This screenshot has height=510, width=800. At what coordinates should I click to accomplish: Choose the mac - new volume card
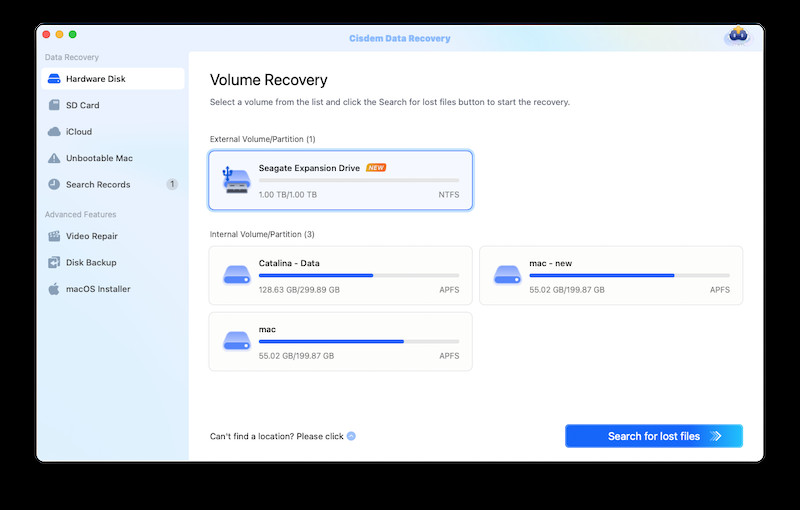coord(611,275)
